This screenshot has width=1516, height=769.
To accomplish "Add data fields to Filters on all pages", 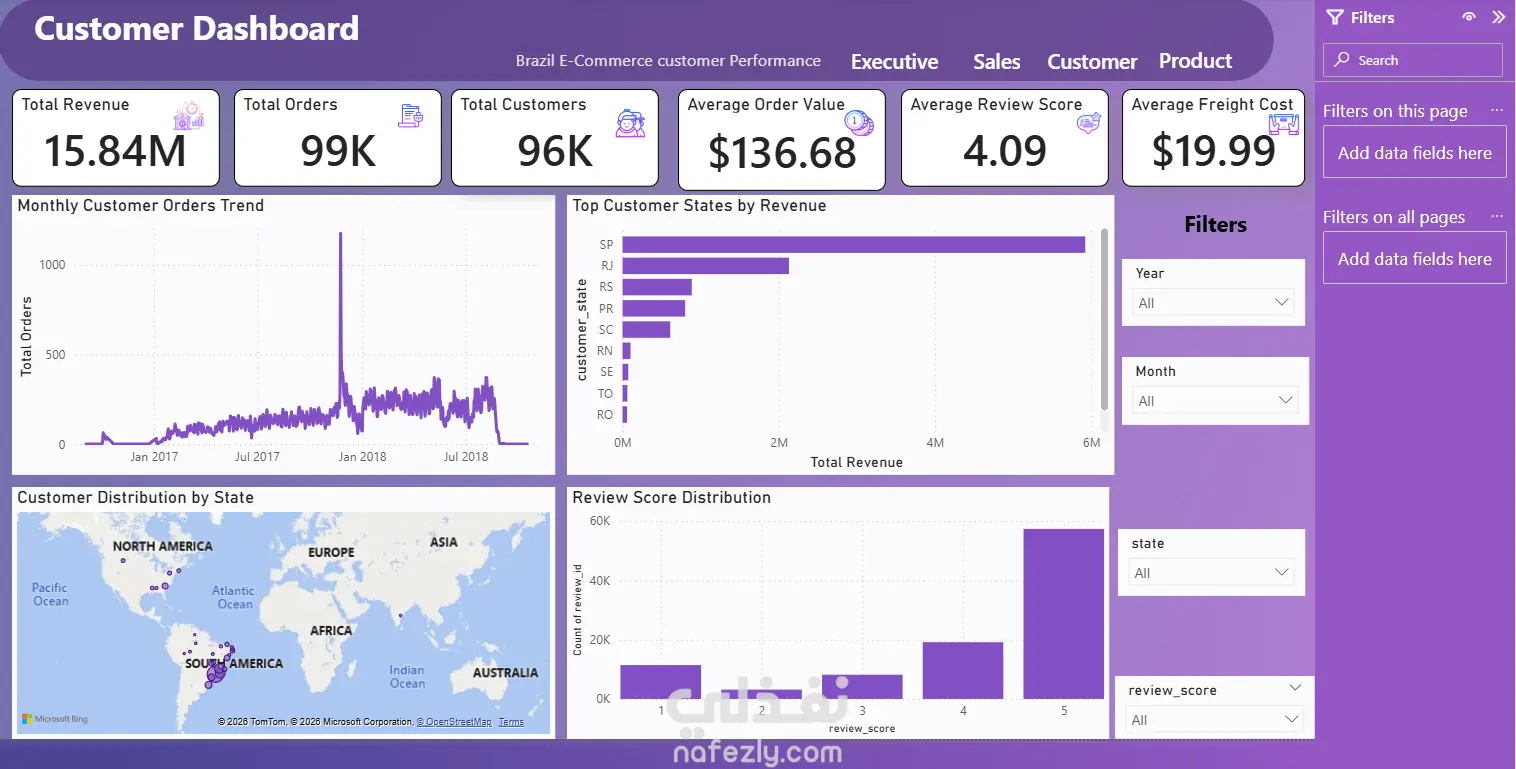I will pos(1414,258).
